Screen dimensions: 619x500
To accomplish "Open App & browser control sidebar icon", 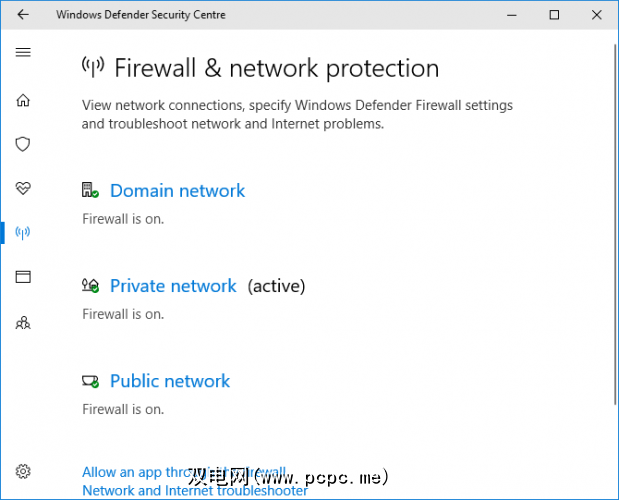I will (x=23, y=277).
